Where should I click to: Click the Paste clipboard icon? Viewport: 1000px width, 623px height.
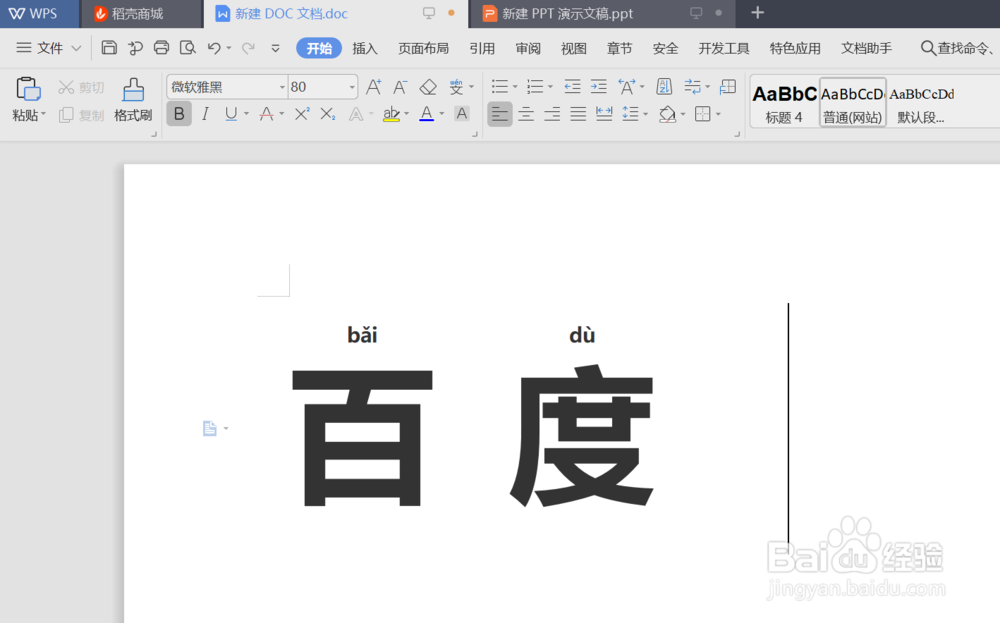[28, 89]
